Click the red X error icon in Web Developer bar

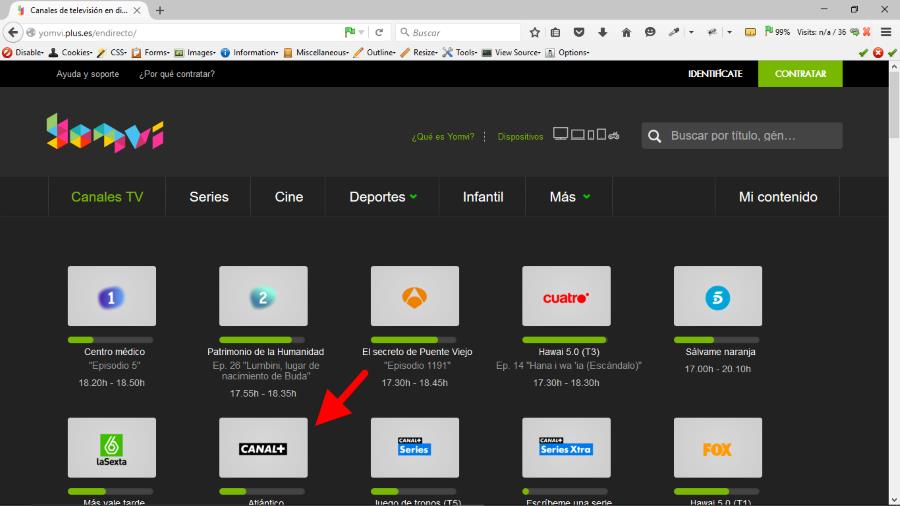(878, 52)
